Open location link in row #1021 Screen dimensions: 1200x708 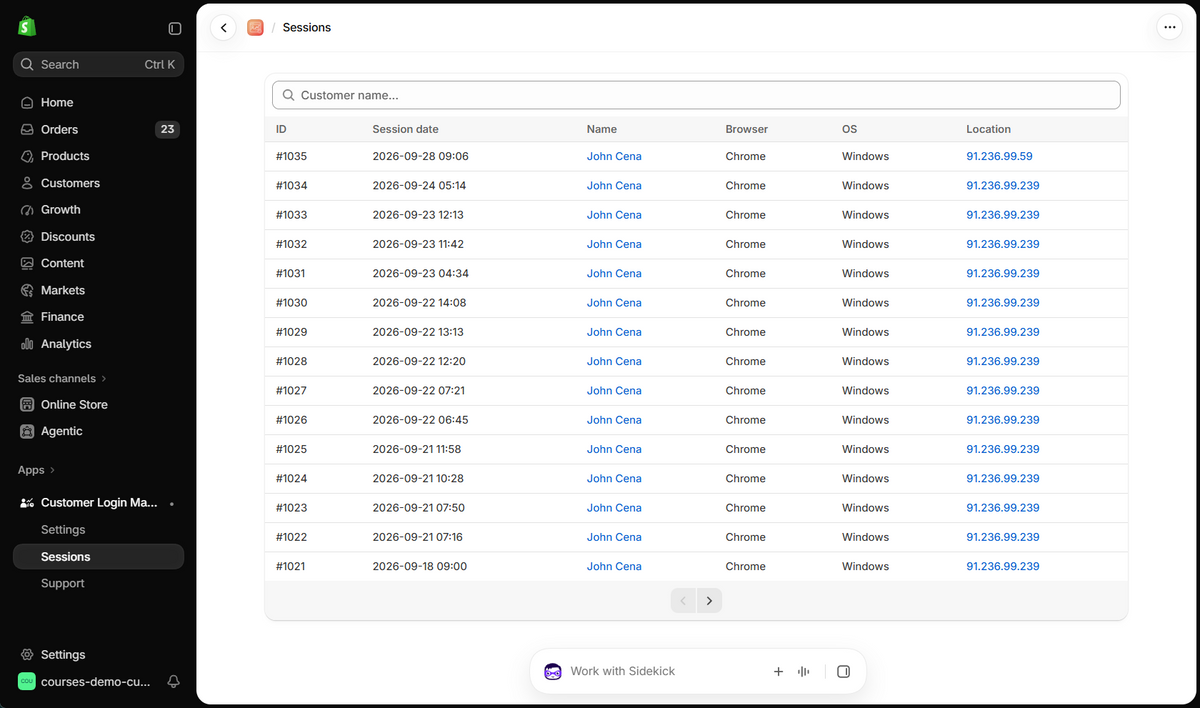pos(1003,566)
